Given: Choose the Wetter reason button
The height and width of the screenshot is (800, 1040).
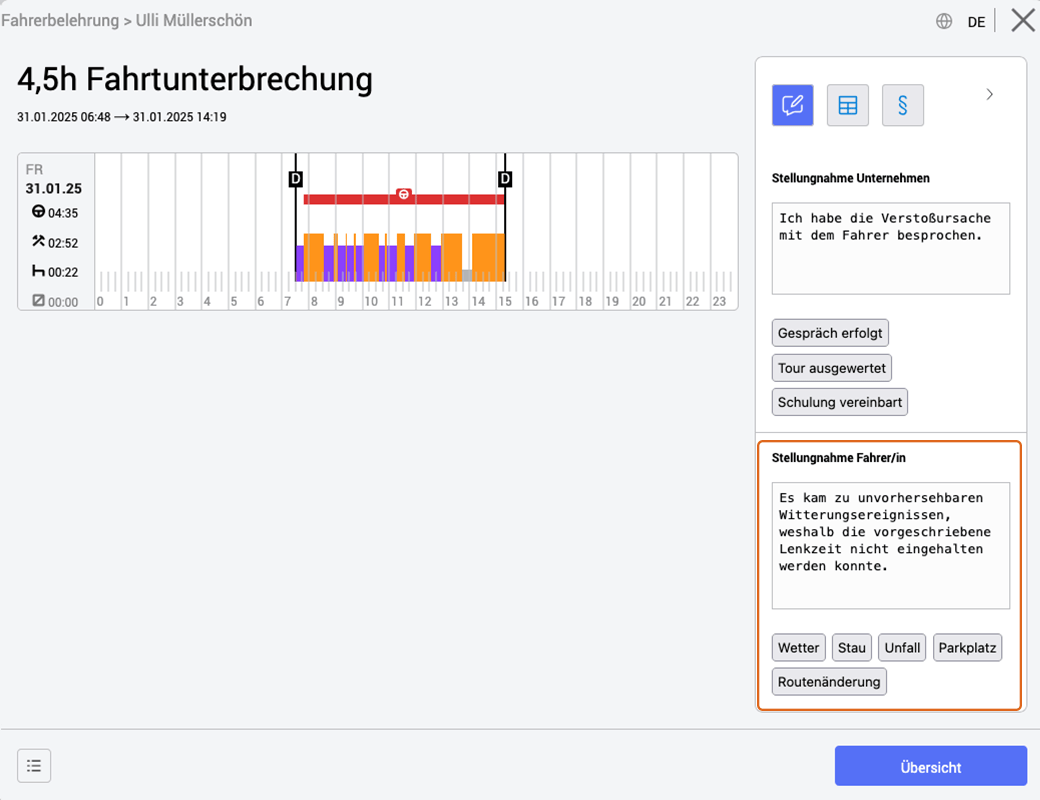Looking at the screenshot, I should click(x=799, y=647).
